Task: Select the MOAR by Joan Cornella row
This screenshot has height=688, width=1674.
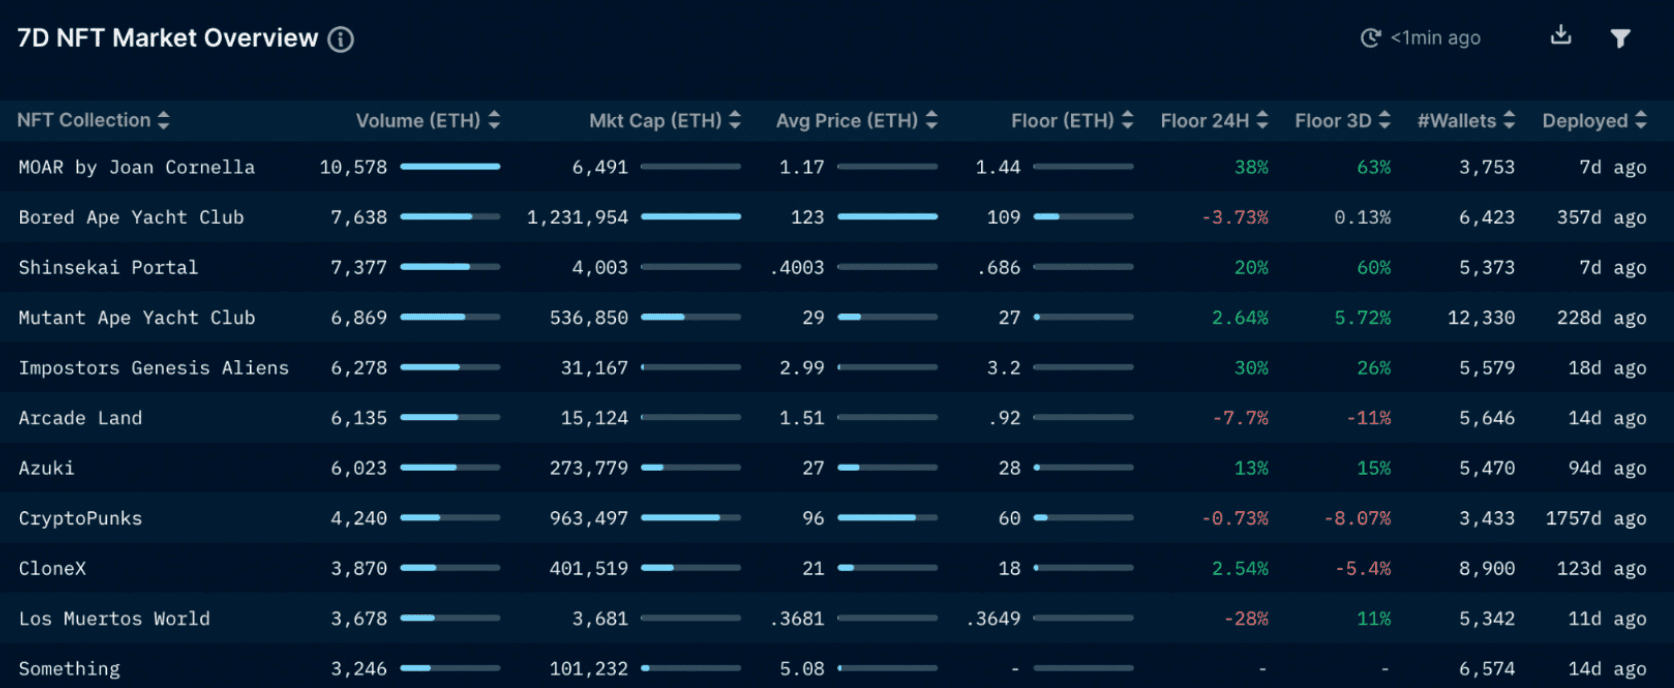Action: pos(136,168)
